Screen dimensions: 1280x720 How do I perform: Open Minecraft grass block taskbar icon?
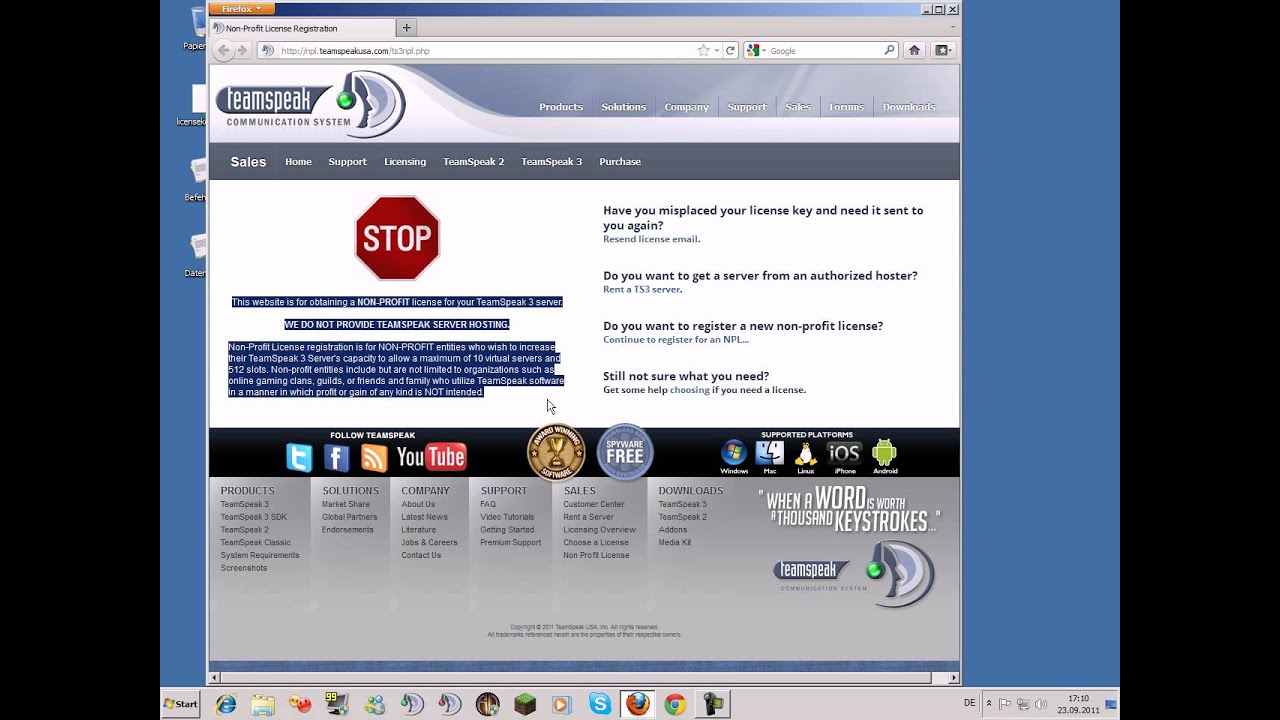click(525, 704)
